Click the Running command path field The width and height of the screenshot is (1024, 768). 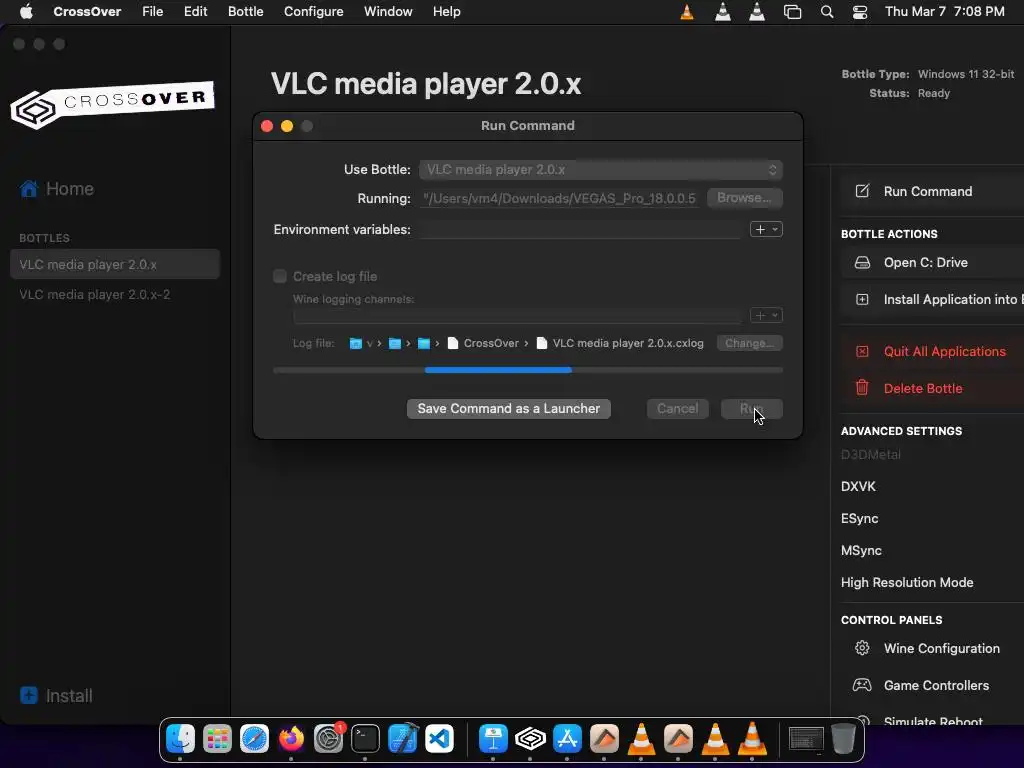[x=559, y=199]
